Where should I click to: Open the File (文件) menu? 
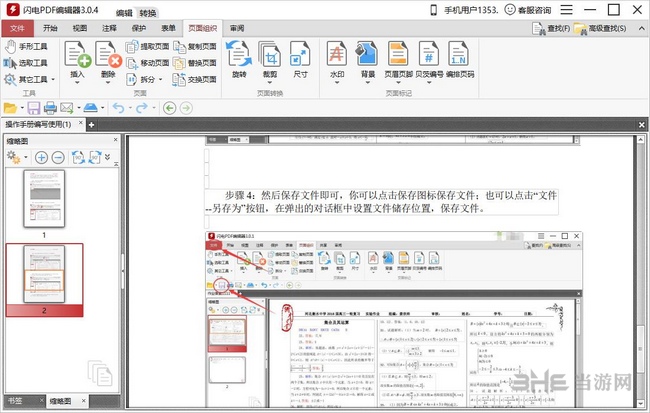pyautogui.click(x=17, y=28)
